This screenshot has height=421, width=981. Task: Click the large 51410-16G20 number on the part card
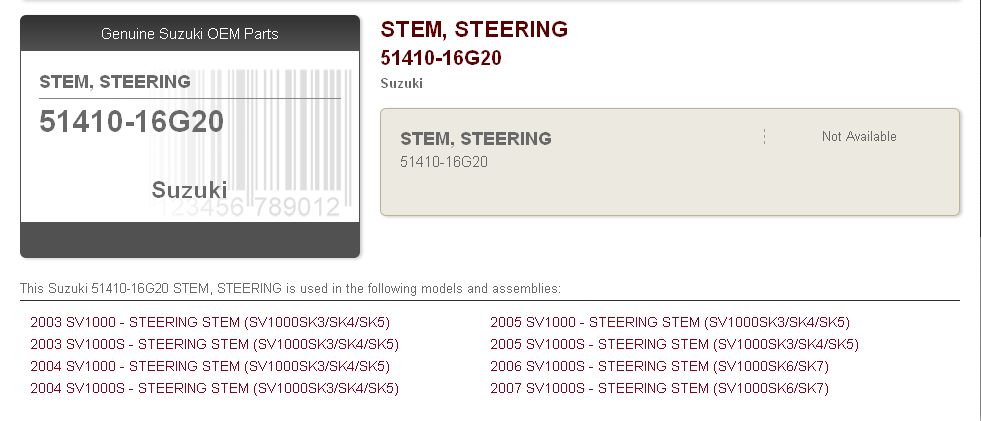[x=132, y=122]
